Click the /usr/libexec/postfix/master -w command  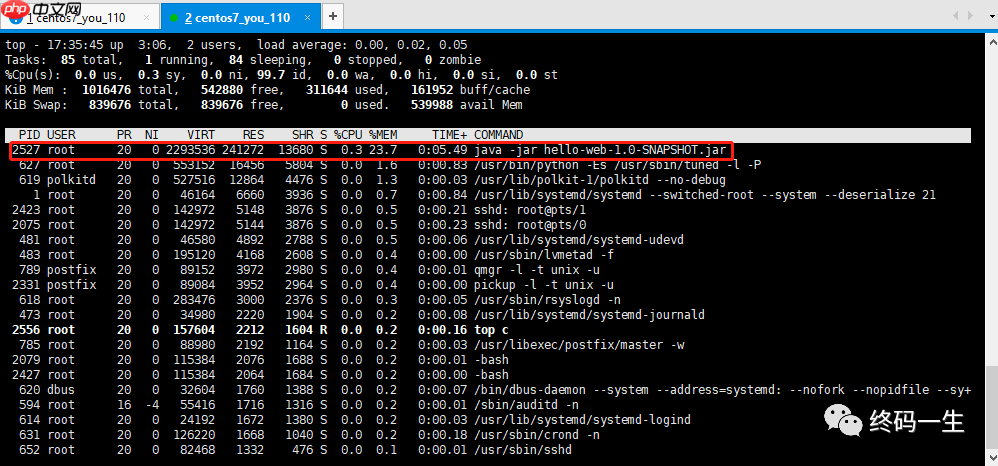(580, 344)
